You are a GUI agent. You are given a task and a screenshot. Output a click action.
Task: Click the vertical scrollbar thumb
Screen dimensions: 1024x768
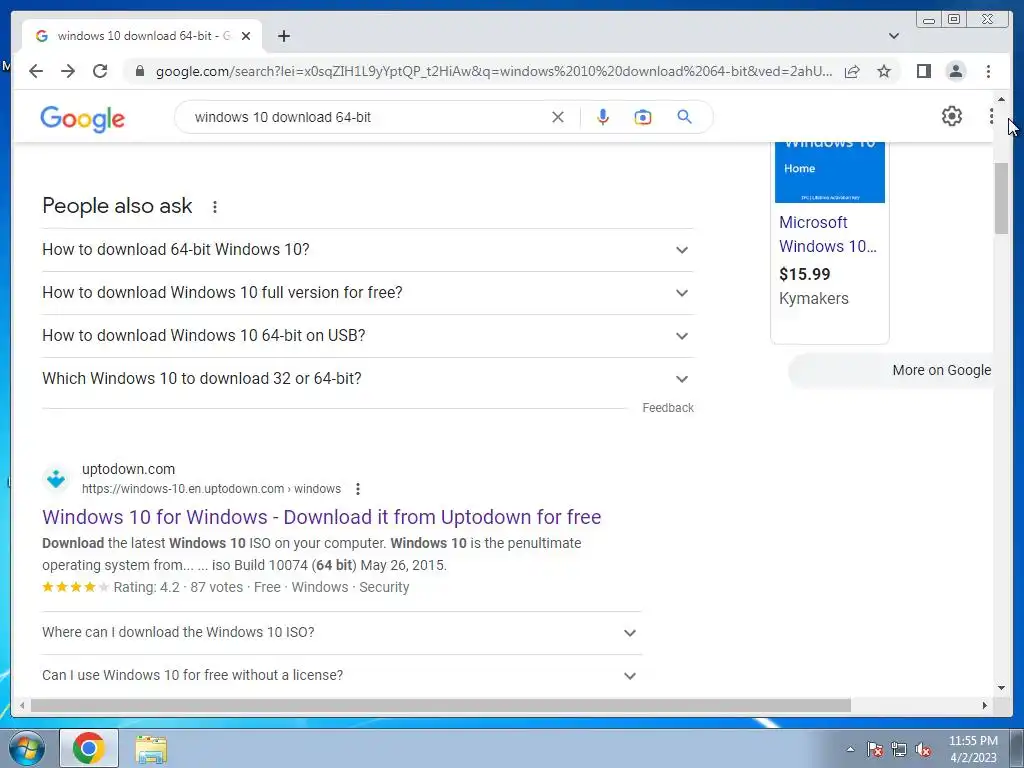[1001, 198]
